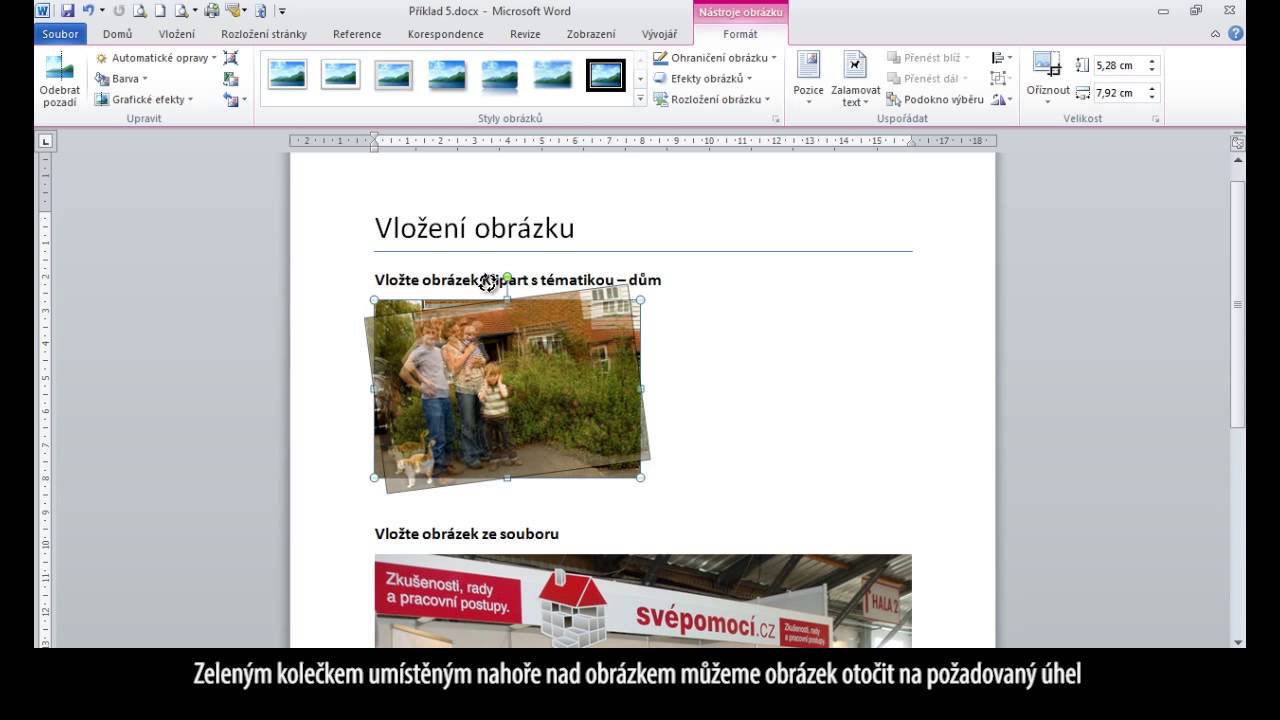The width and height of the screenshot is (1280, 720).
Task: Undo the last action with the blue arrow
Action: [88, 11]
